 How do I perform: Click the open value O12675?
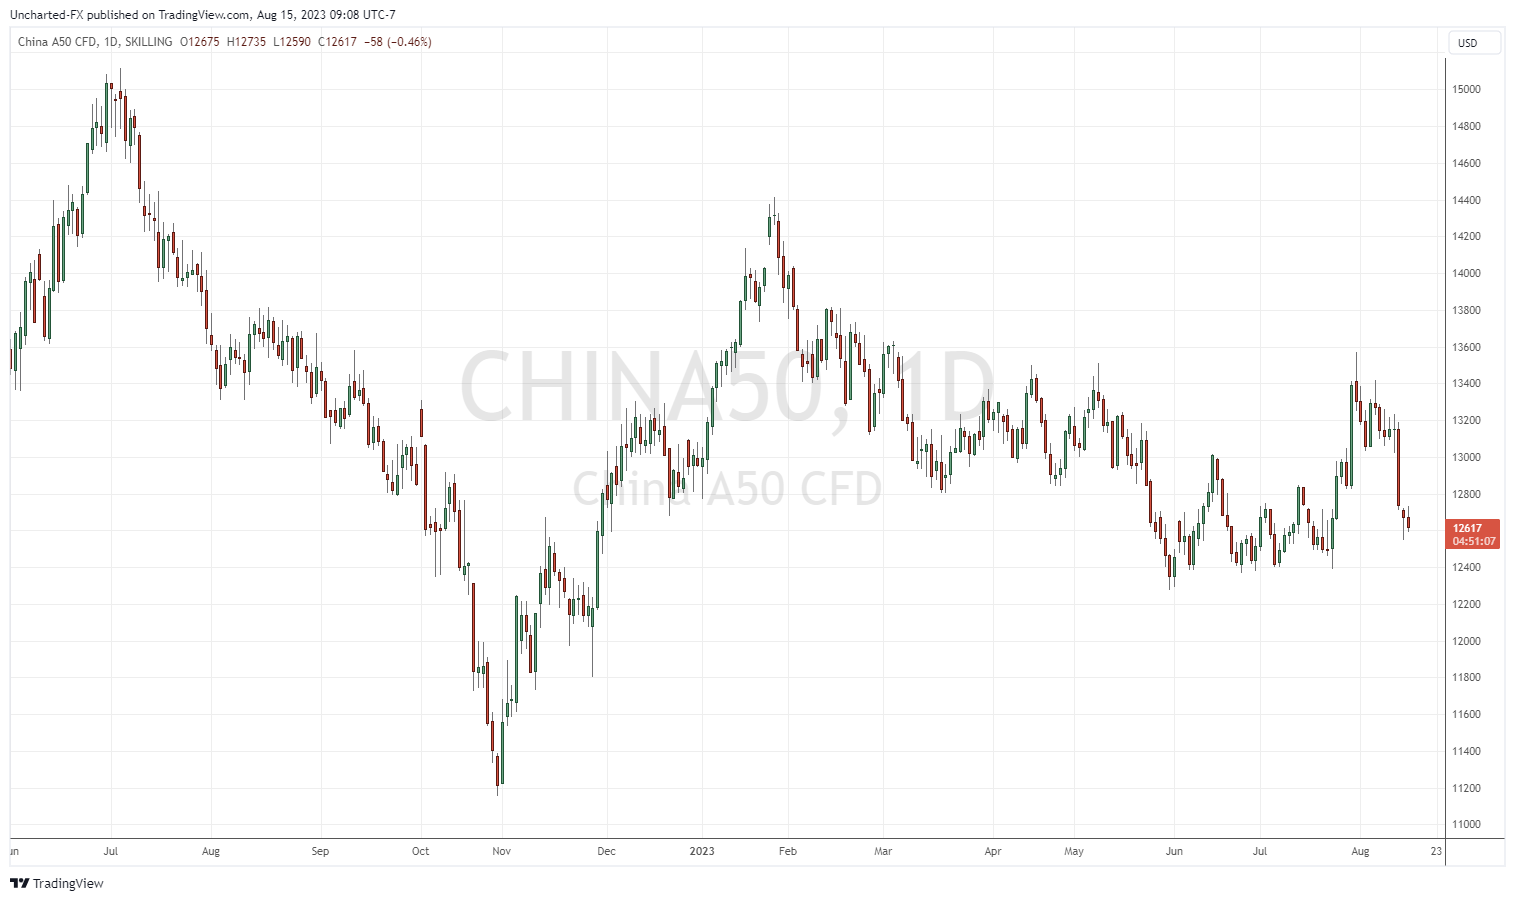point(199,42)
